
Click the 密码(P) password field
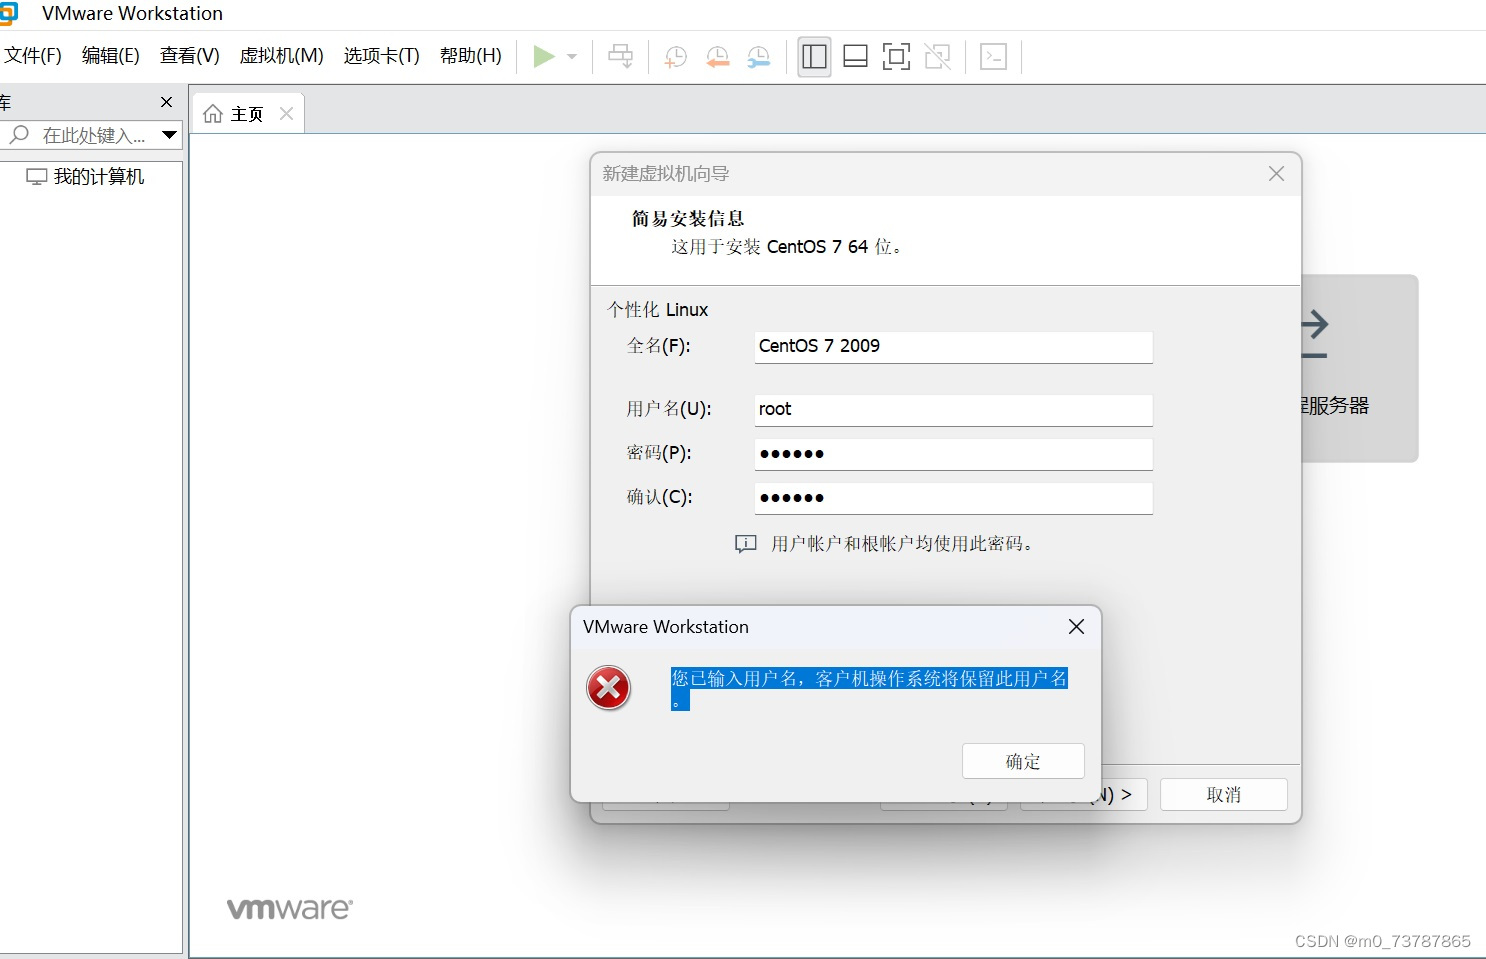(953, 454)
